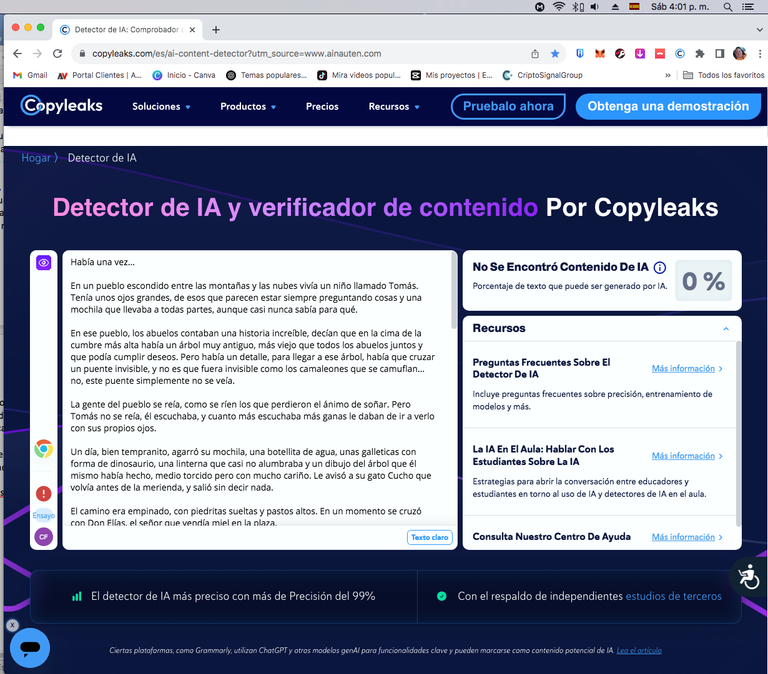The height and width of the screenshot is (674, 768).
Task: Click Obtenga una demostración button
Action: coord(668,106)
